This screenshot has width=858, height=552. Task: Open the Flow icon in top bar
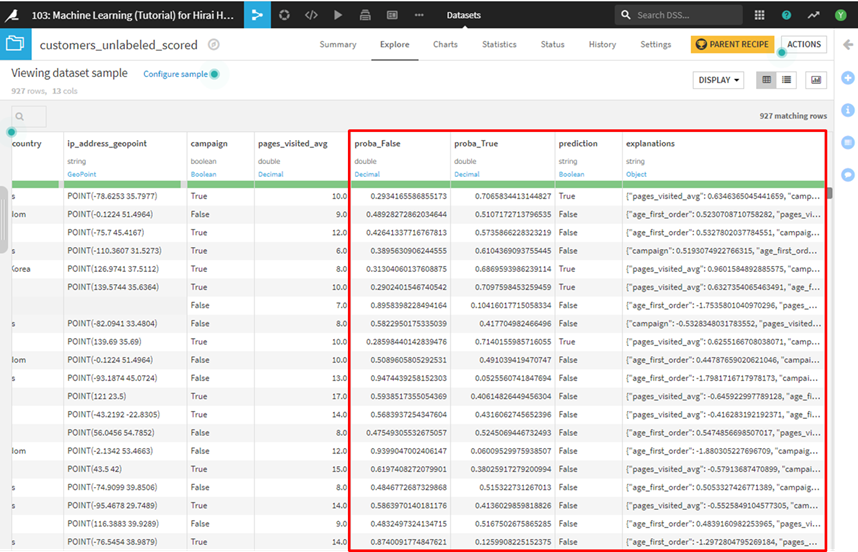257,15
